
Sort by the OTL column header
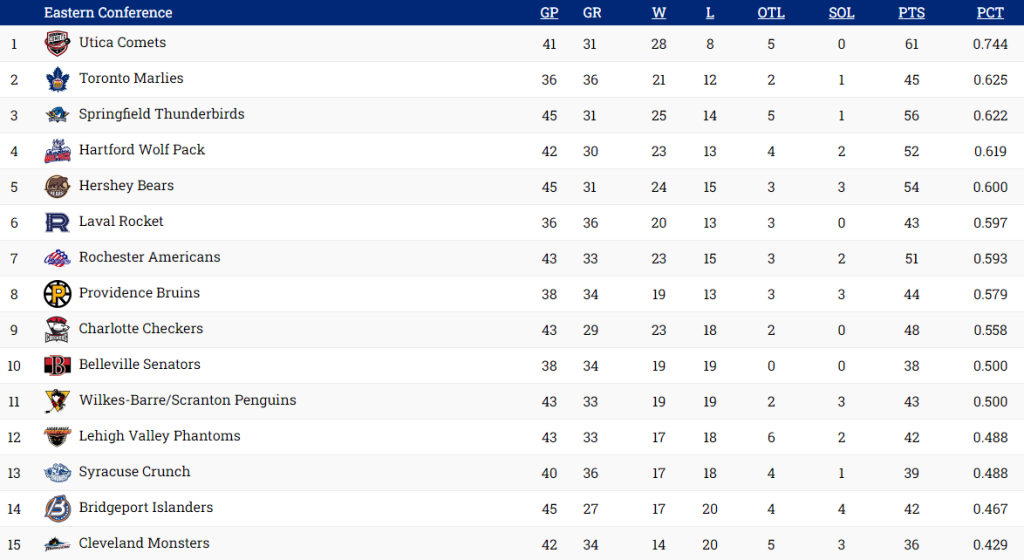click(771, 13)
